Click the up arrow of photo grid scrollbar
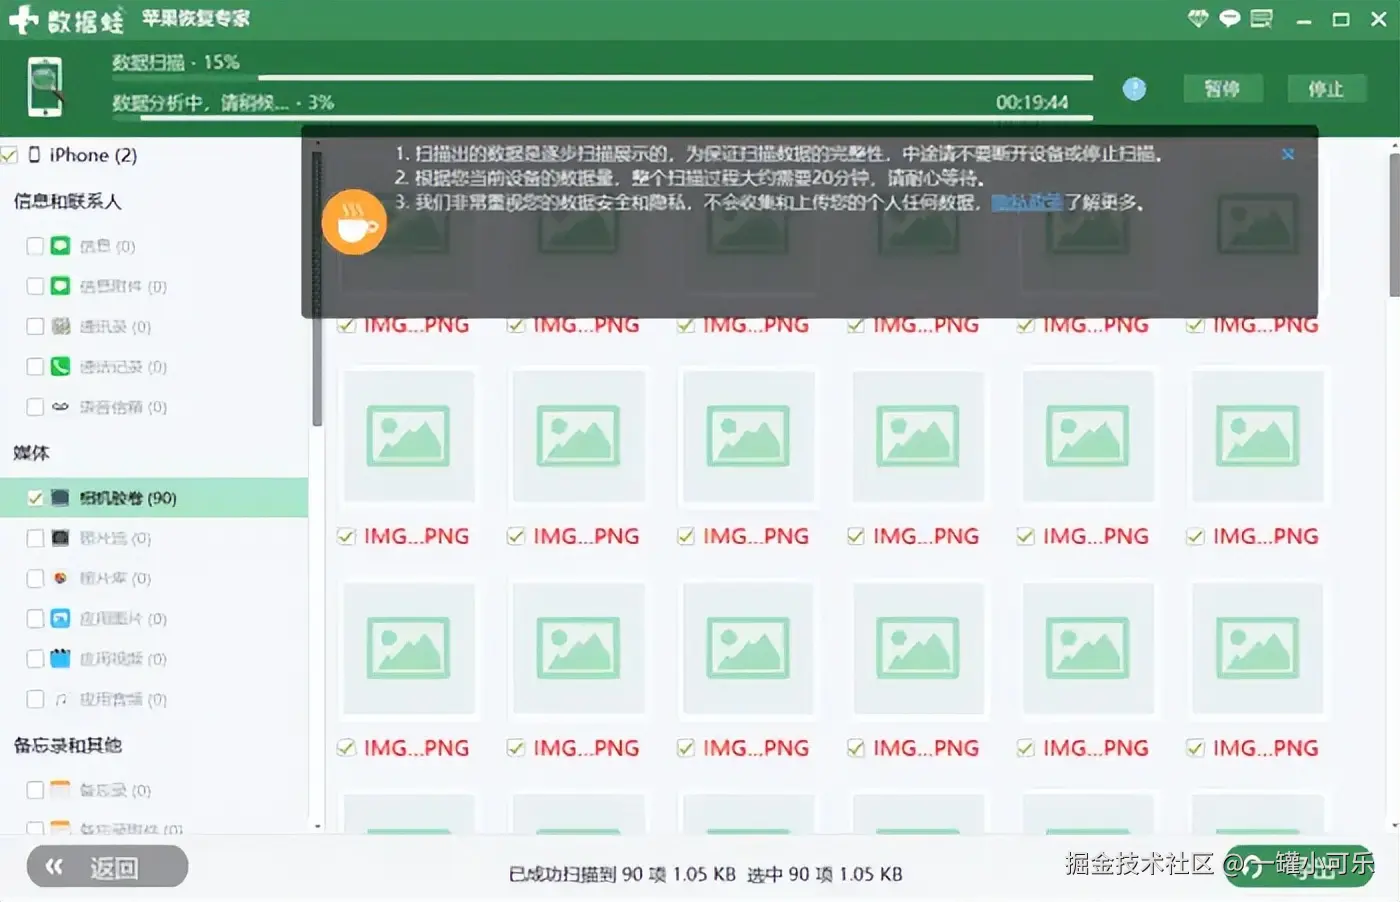Viewport: 1400px width, 902px height. tap(1394, 146)
